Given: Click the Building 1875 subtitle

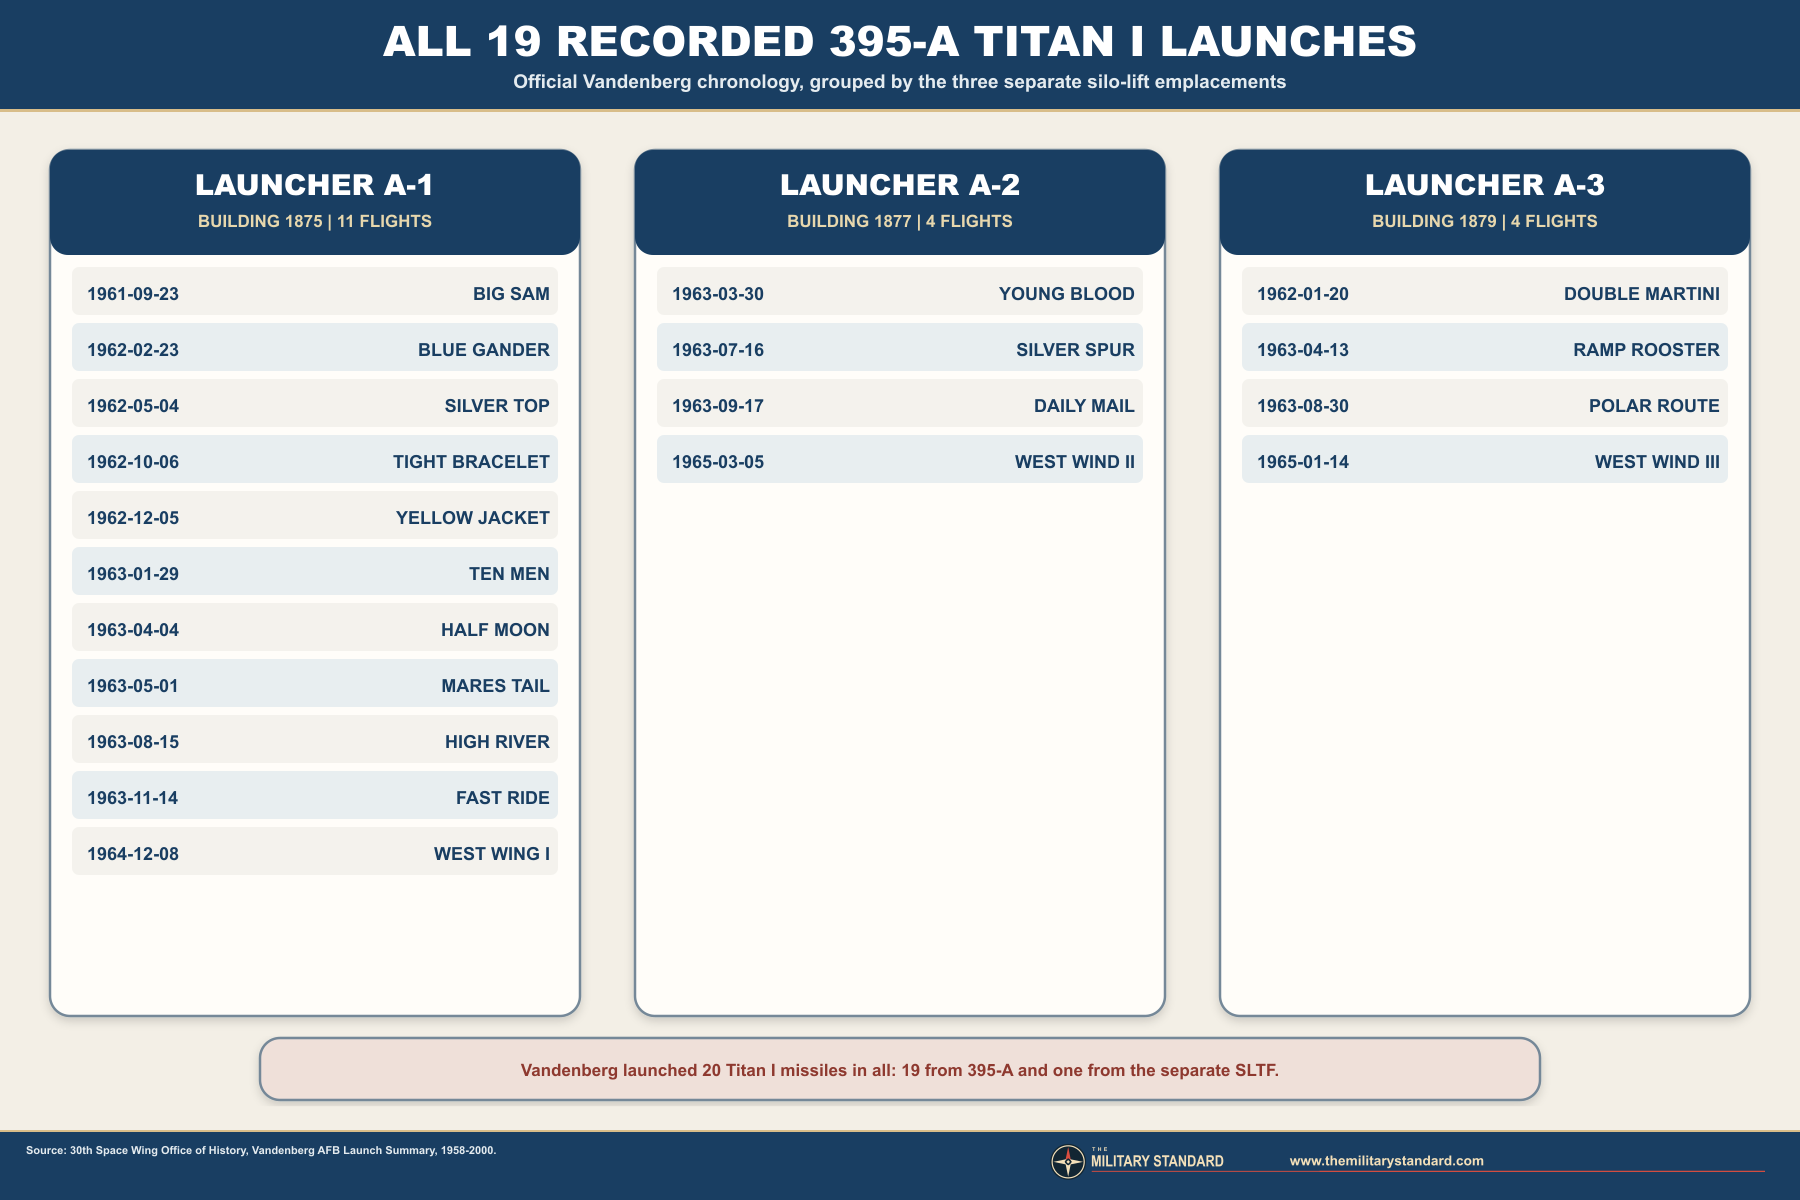Looking at the screenshot, I should coord(315,221).
